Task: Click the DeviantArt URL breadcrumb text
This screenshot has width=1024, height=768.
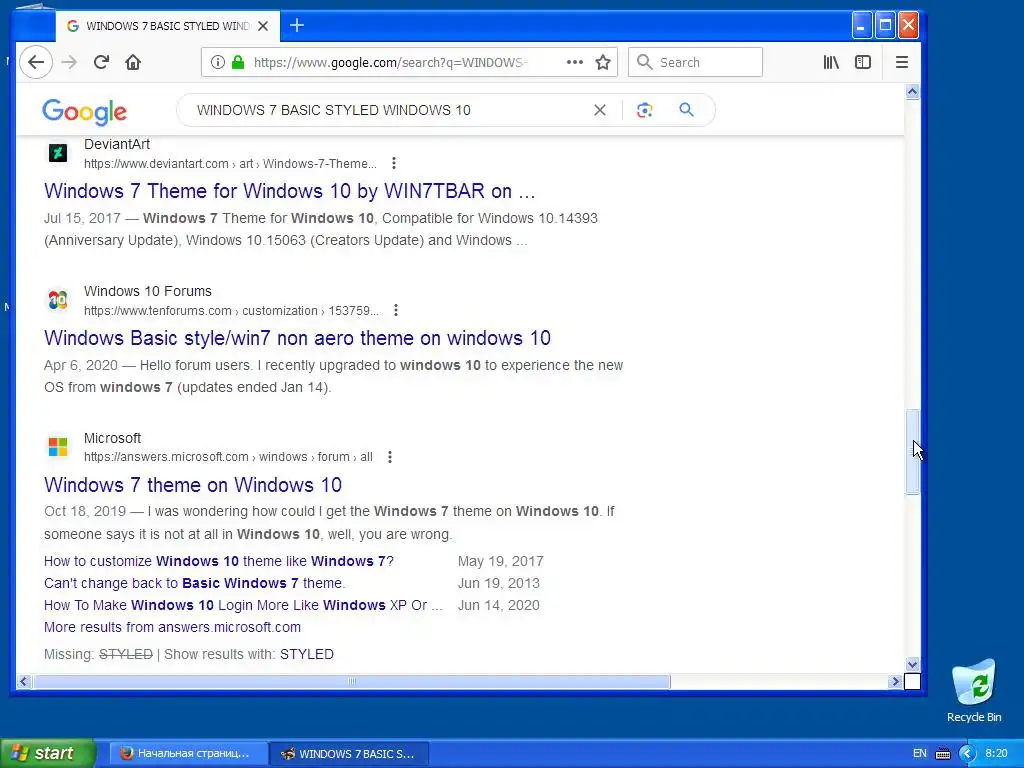Action: pos(231,164)
